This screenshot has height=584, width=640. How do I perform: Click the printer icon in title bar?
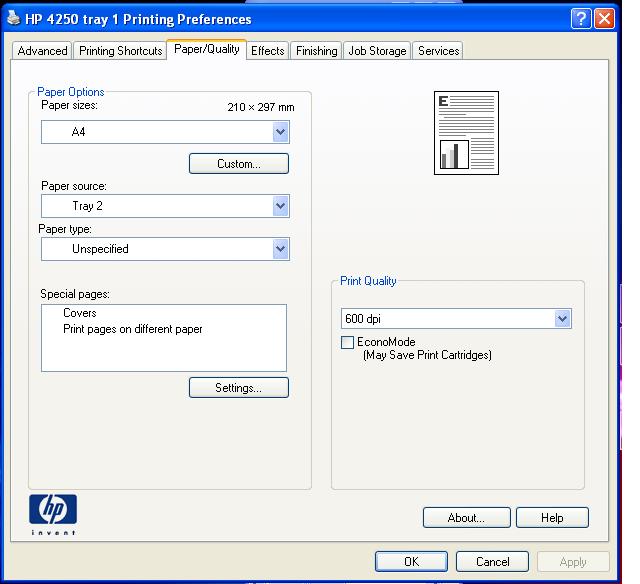point(13,18)
